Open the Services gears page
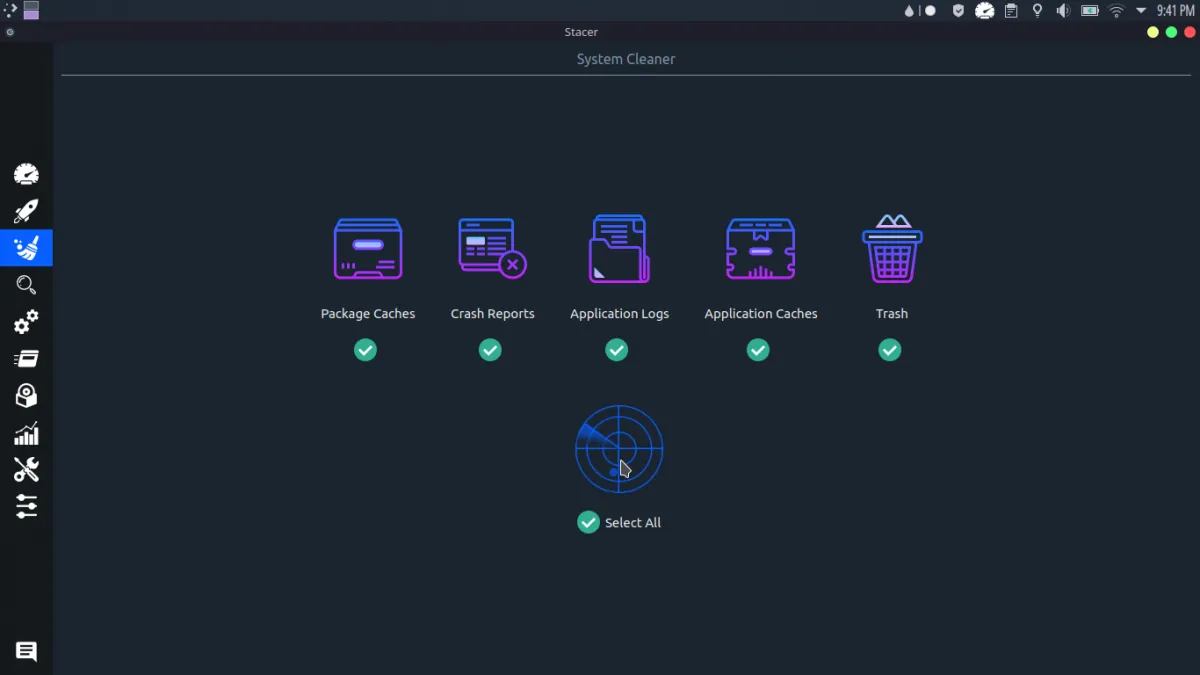Viewport: 1200px width, 675px height. pos(26,321)
